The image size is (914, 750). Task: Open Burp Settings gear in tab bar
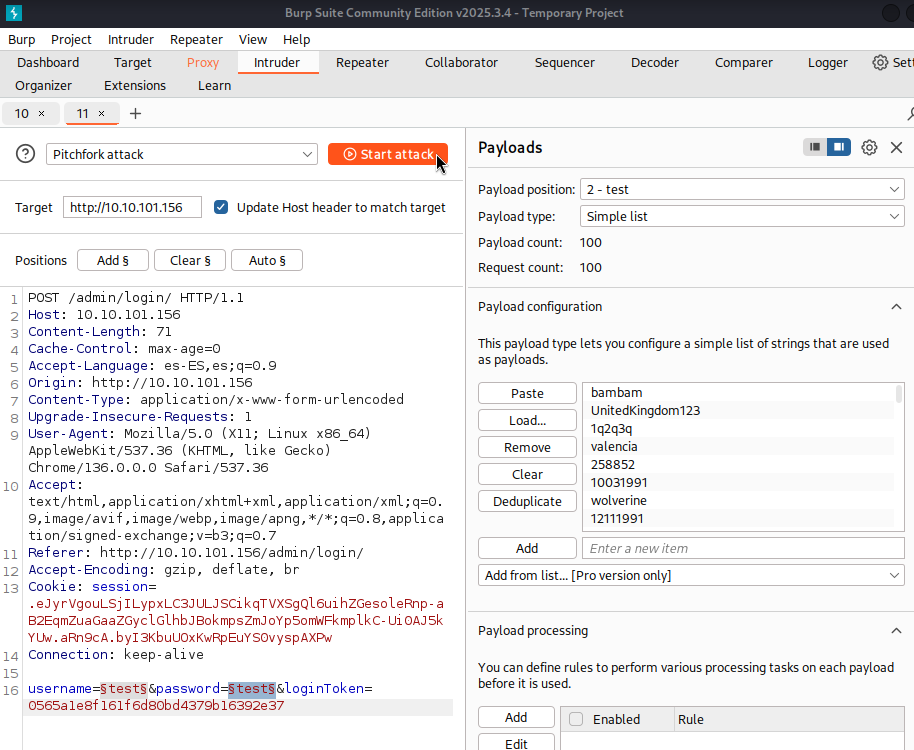880,62
